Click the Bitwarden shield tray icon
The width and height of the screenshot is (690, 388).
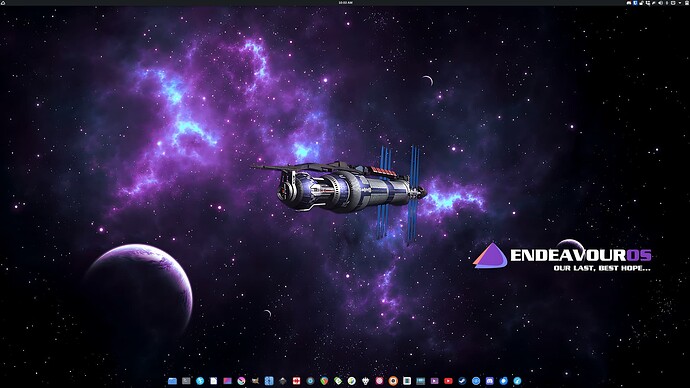click(x=635, y=3)
